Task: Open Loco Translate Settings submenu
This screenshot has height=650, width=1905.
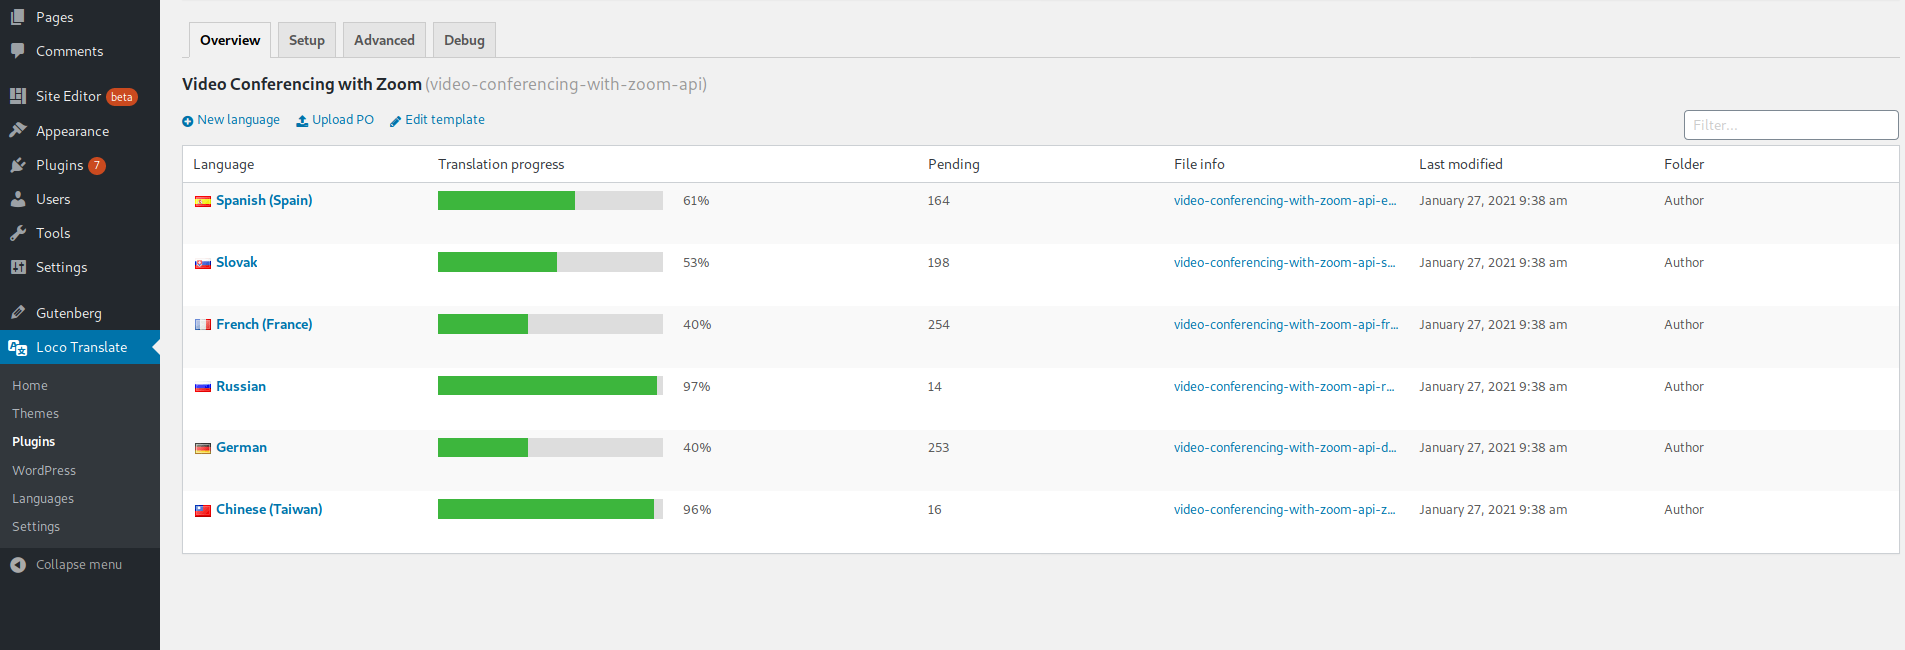Action: pos(36,526)
